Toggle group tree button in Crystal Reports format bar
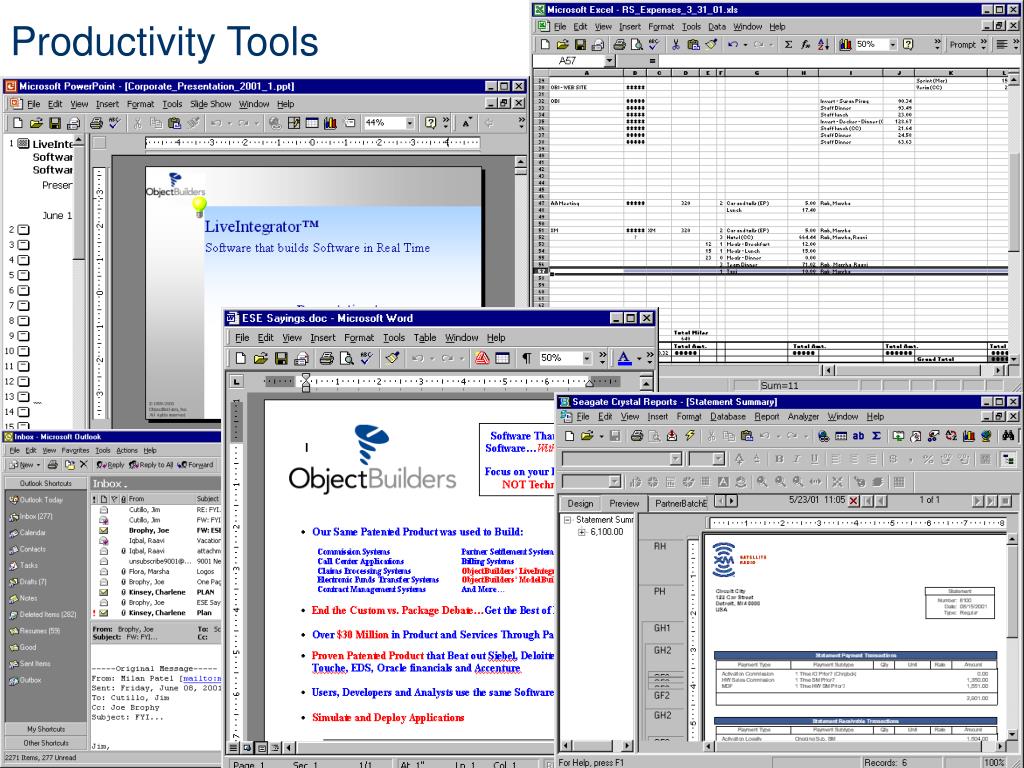 1008,459
